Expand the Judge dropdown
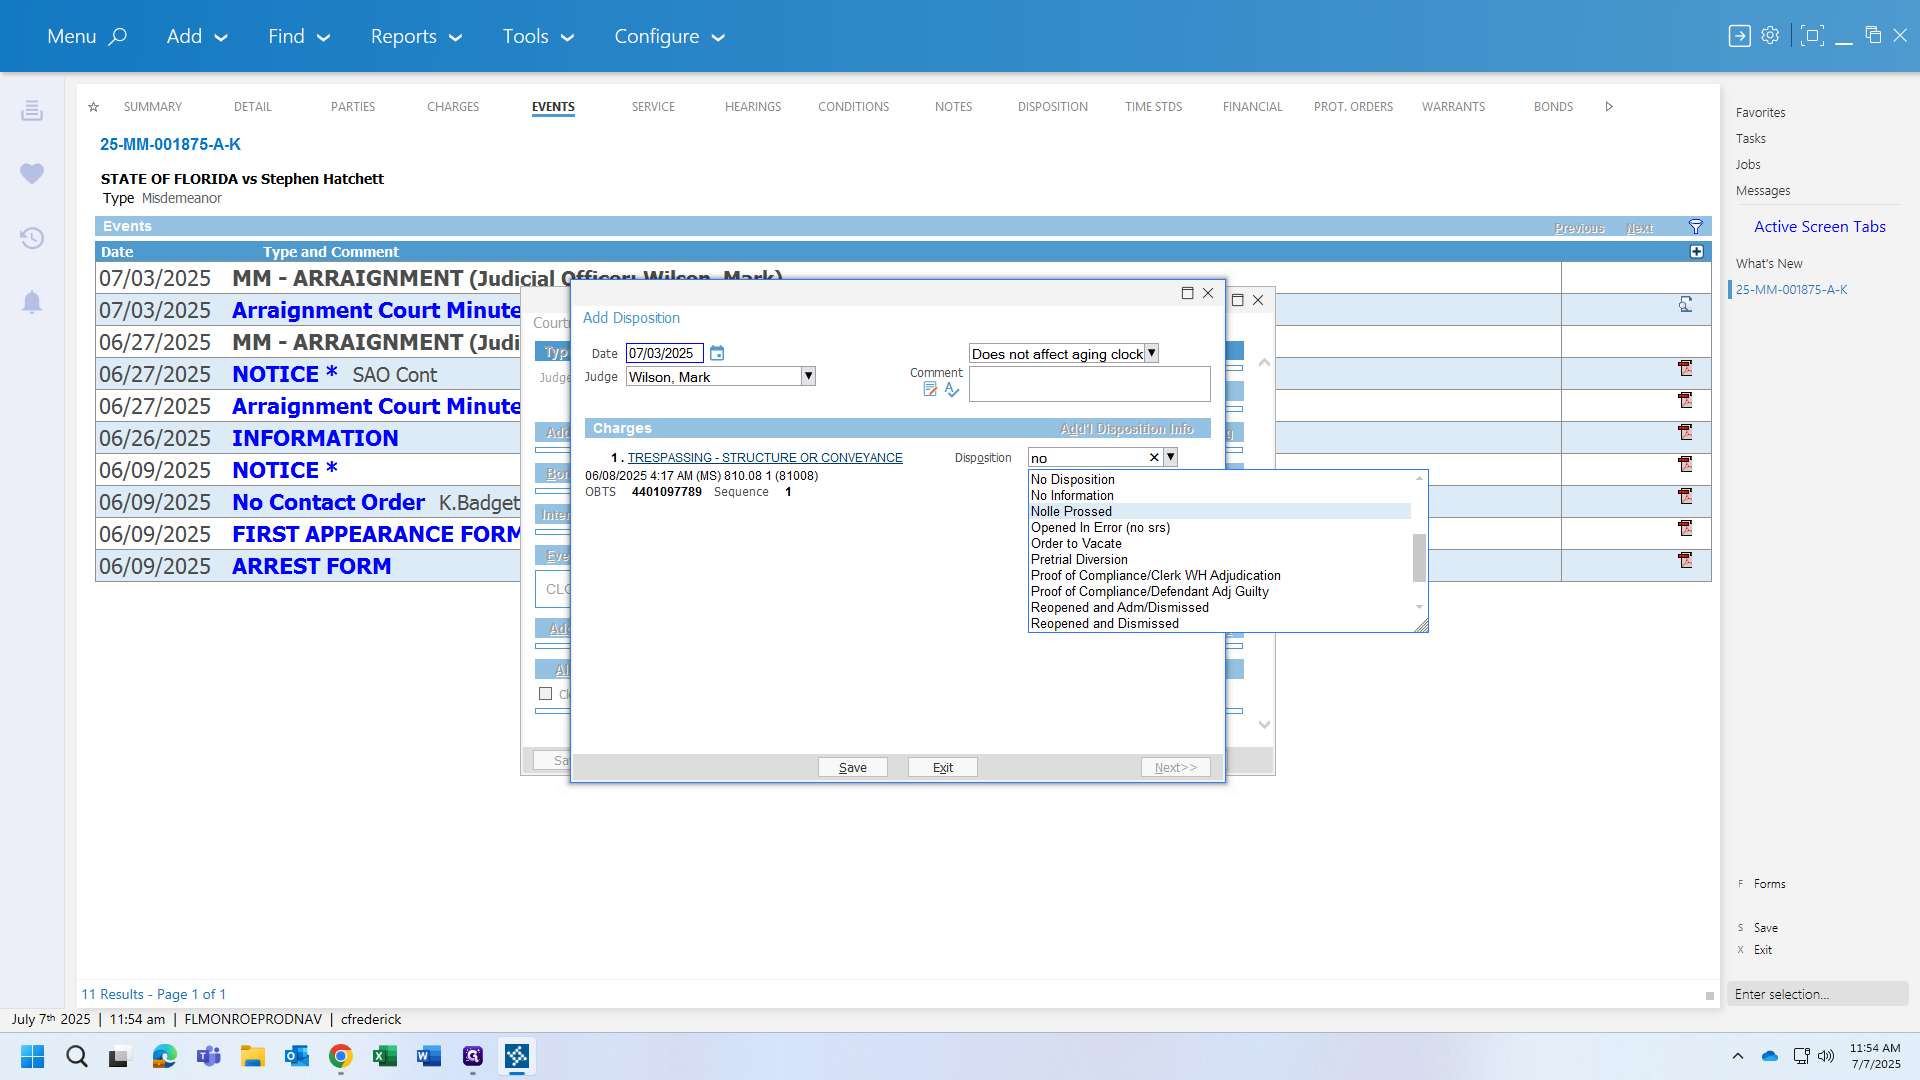Viewport: 1920px width, 1080px height. 808,377
